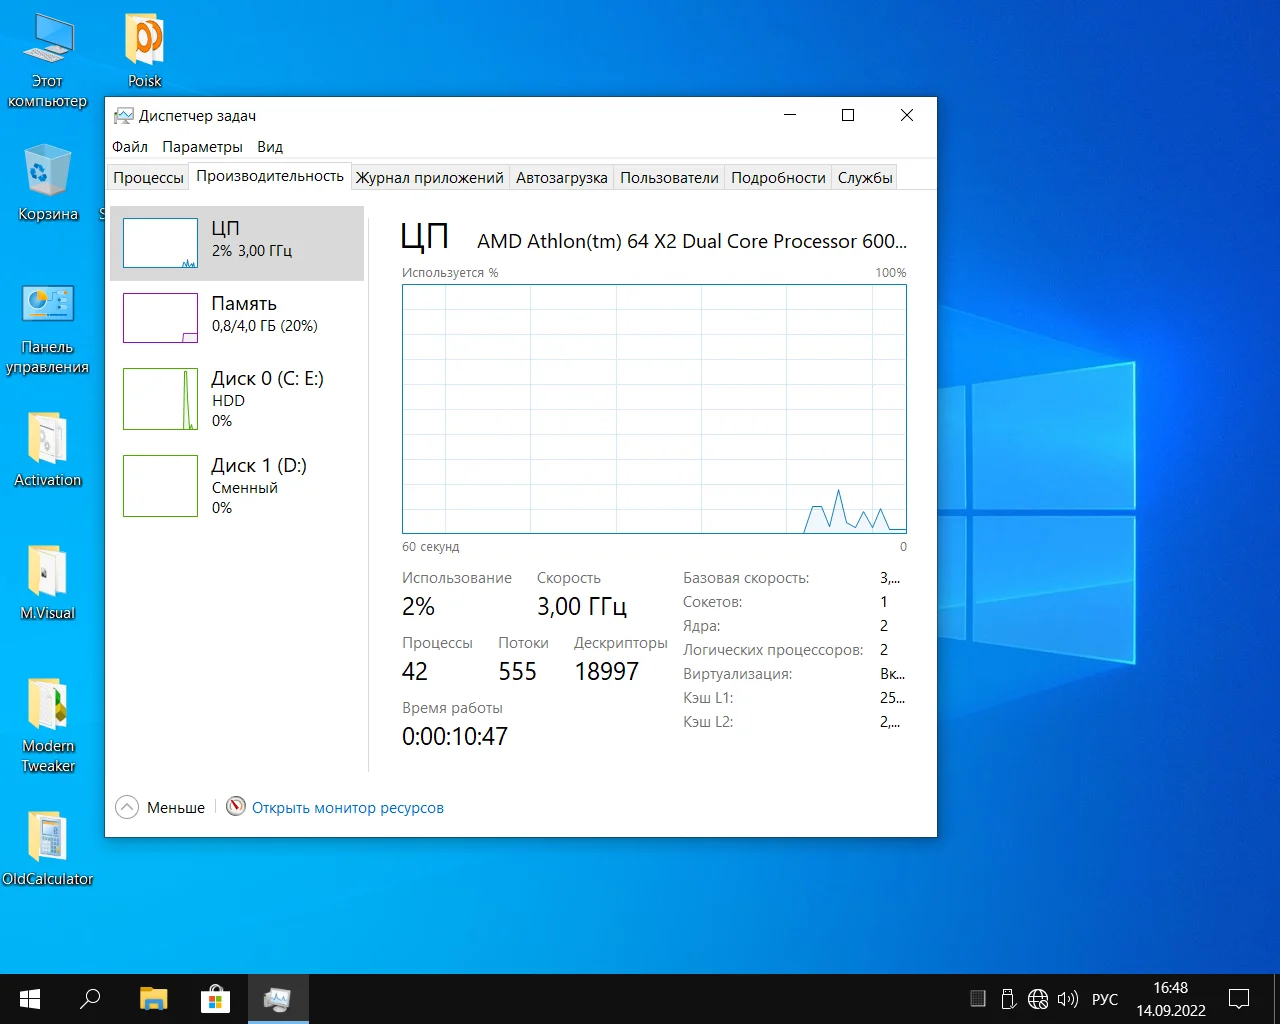The height and width of the screenshot is (1024, 1280).
Task: Click the volume speaker tray icon
Action: tap(1068, 999)
